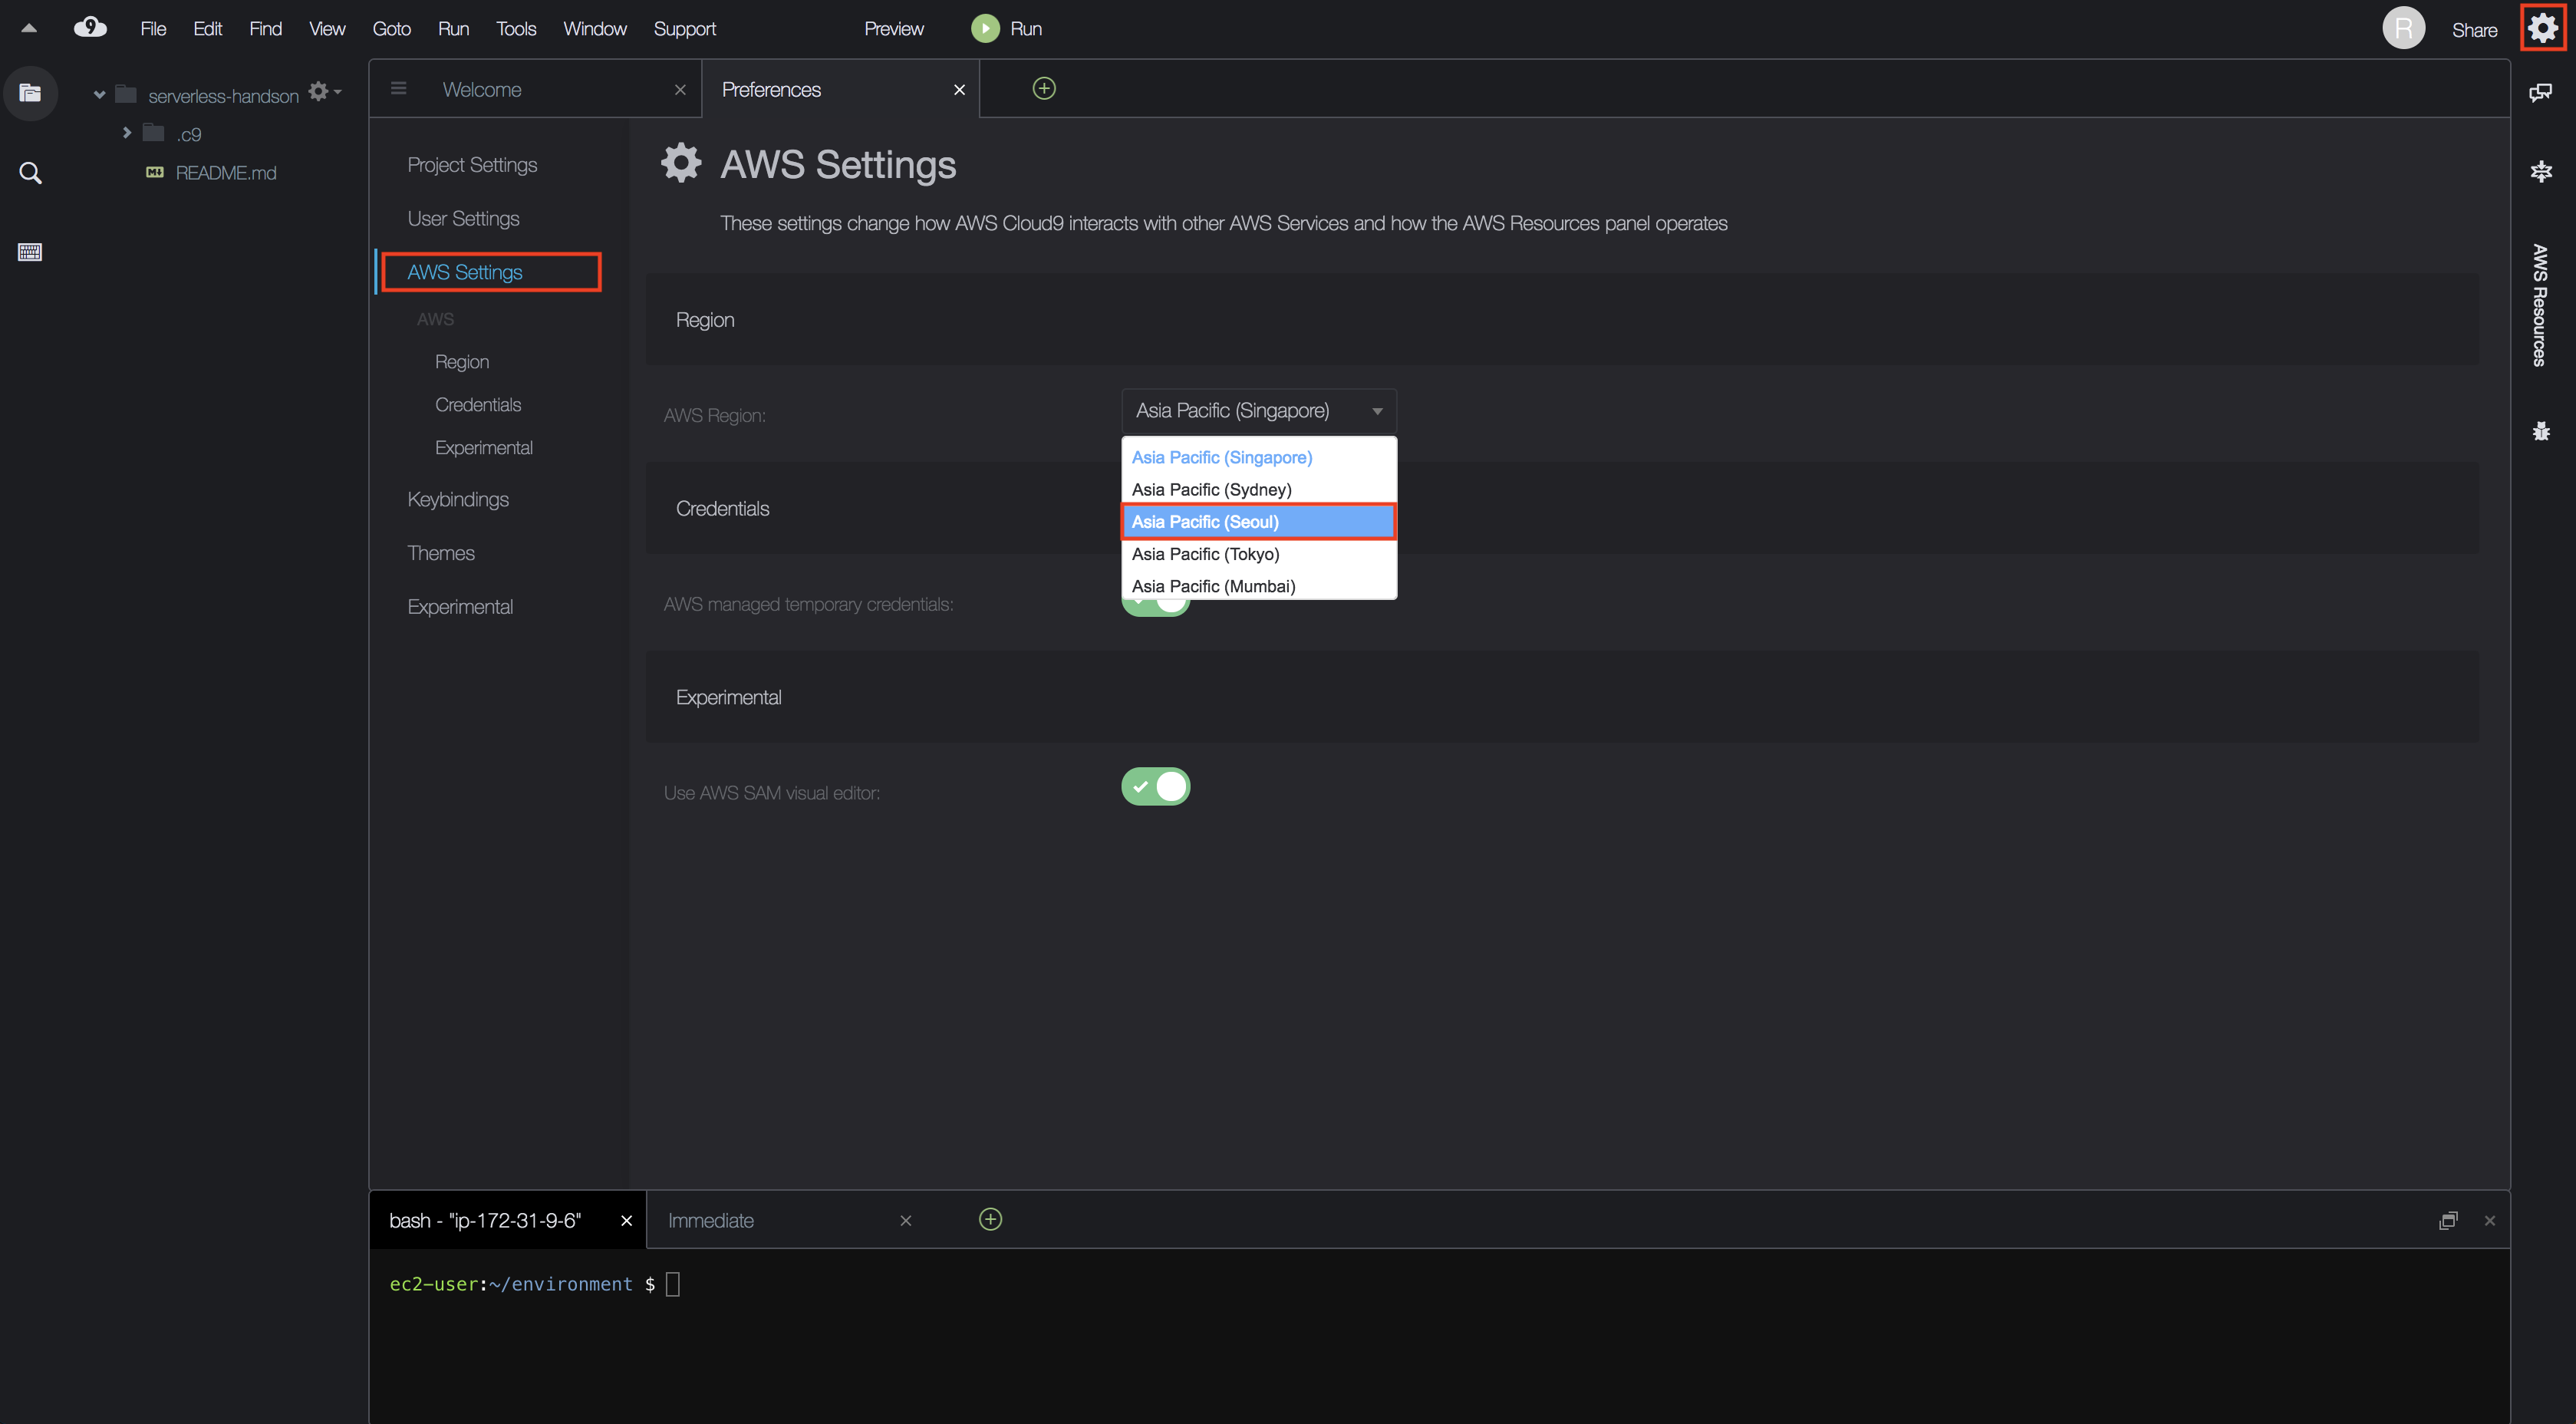This screenshot has height=1424, width=2576.
Task: Click the README.md file icon
Action: click(155, 173)
